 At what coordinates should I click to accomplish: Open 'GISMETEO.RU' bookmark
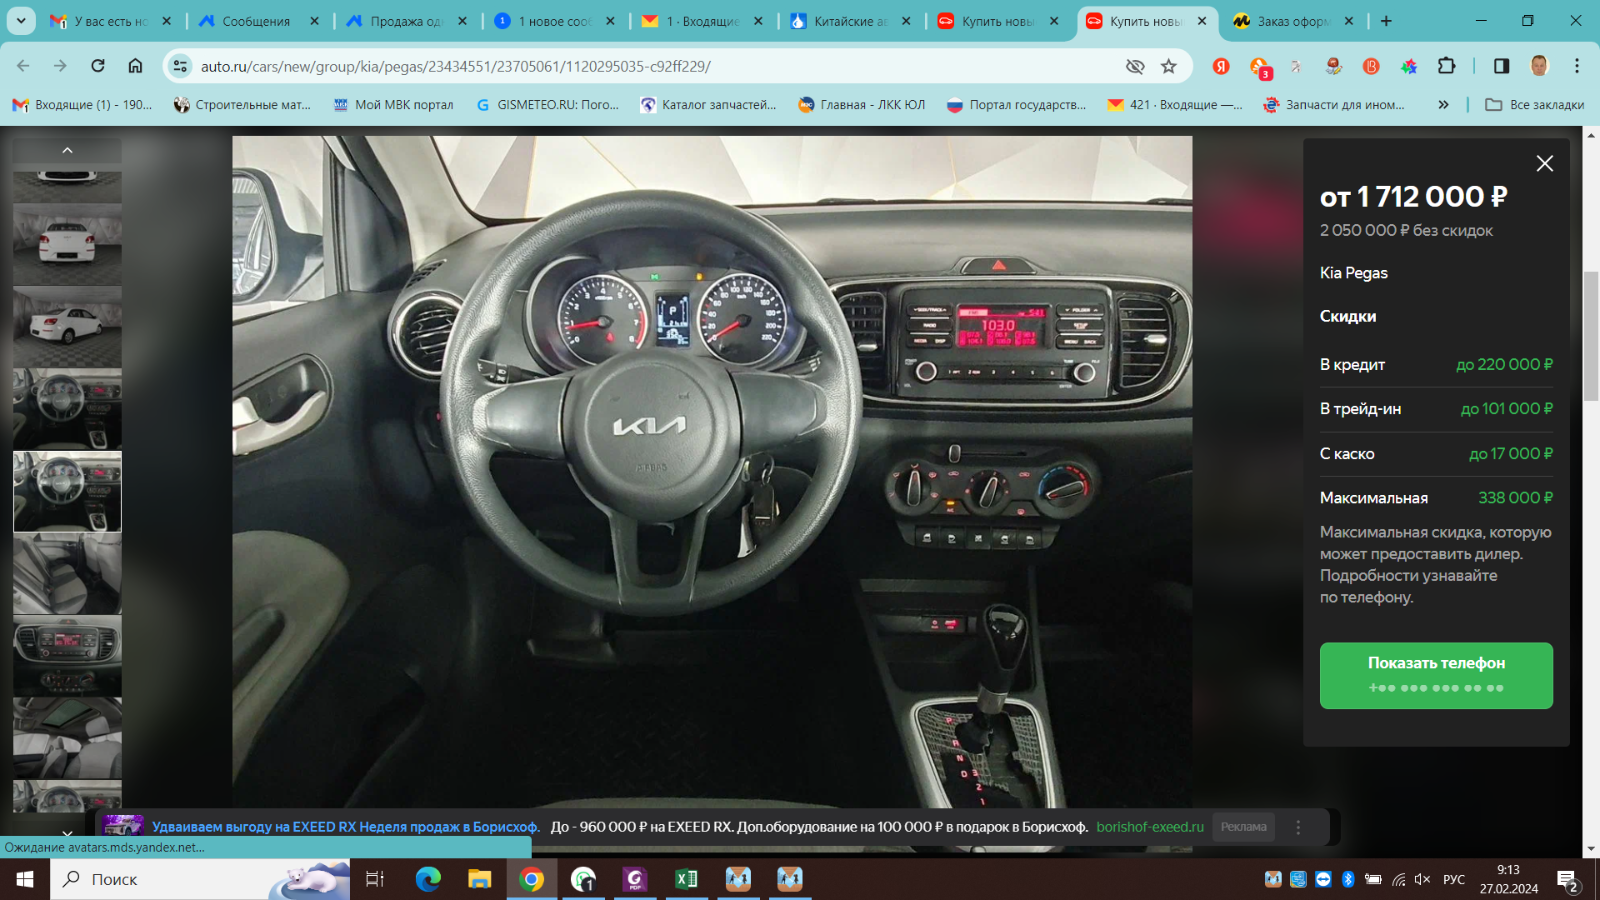pyautogui.click(x=547, y=104)
